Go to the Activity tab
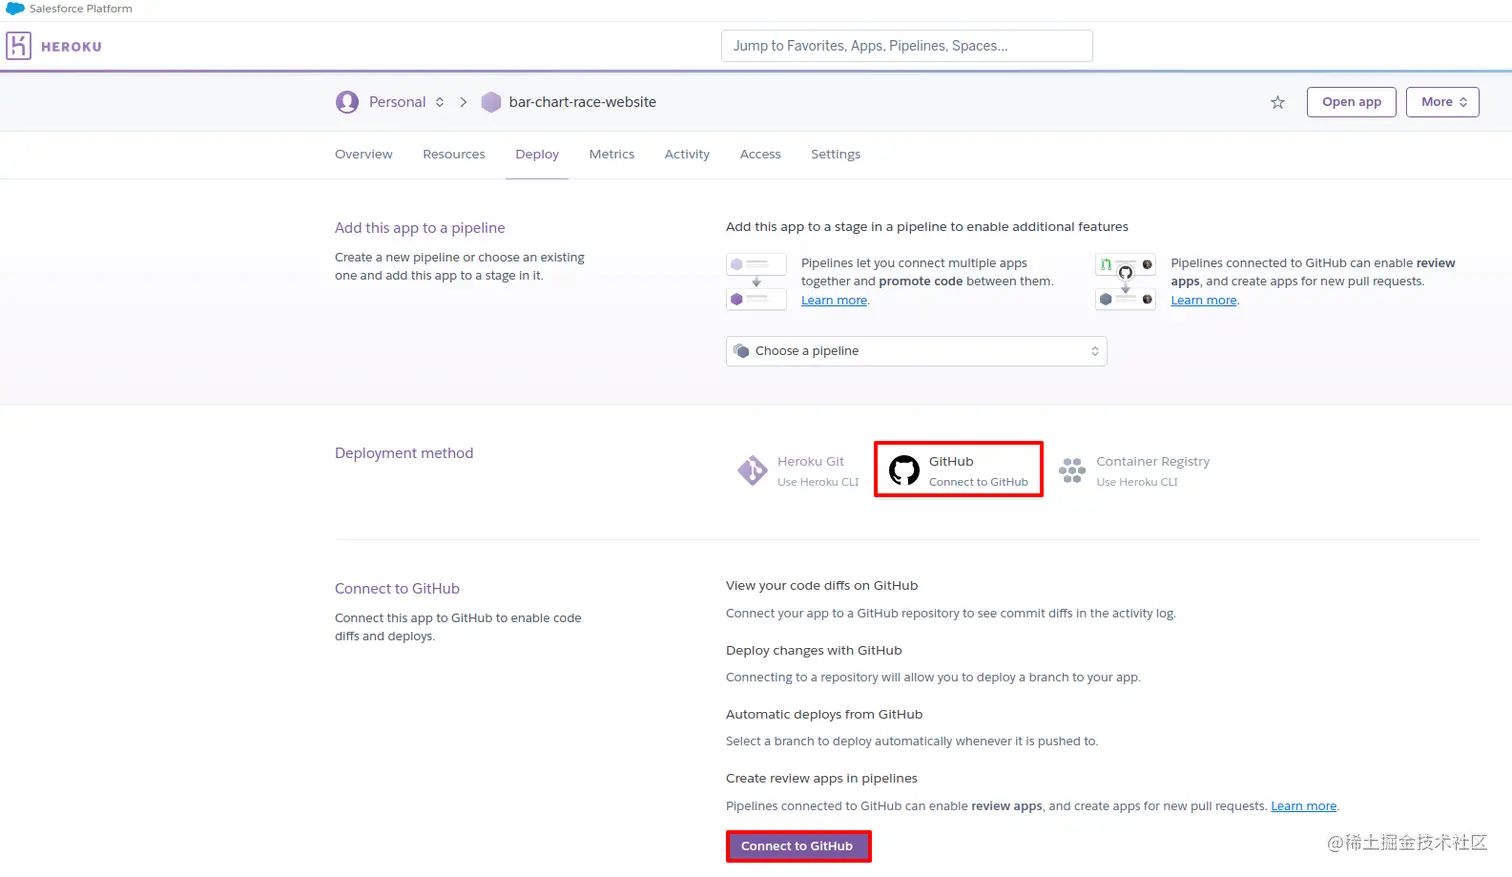This screenshot has width=1512, height=877. 686,154
